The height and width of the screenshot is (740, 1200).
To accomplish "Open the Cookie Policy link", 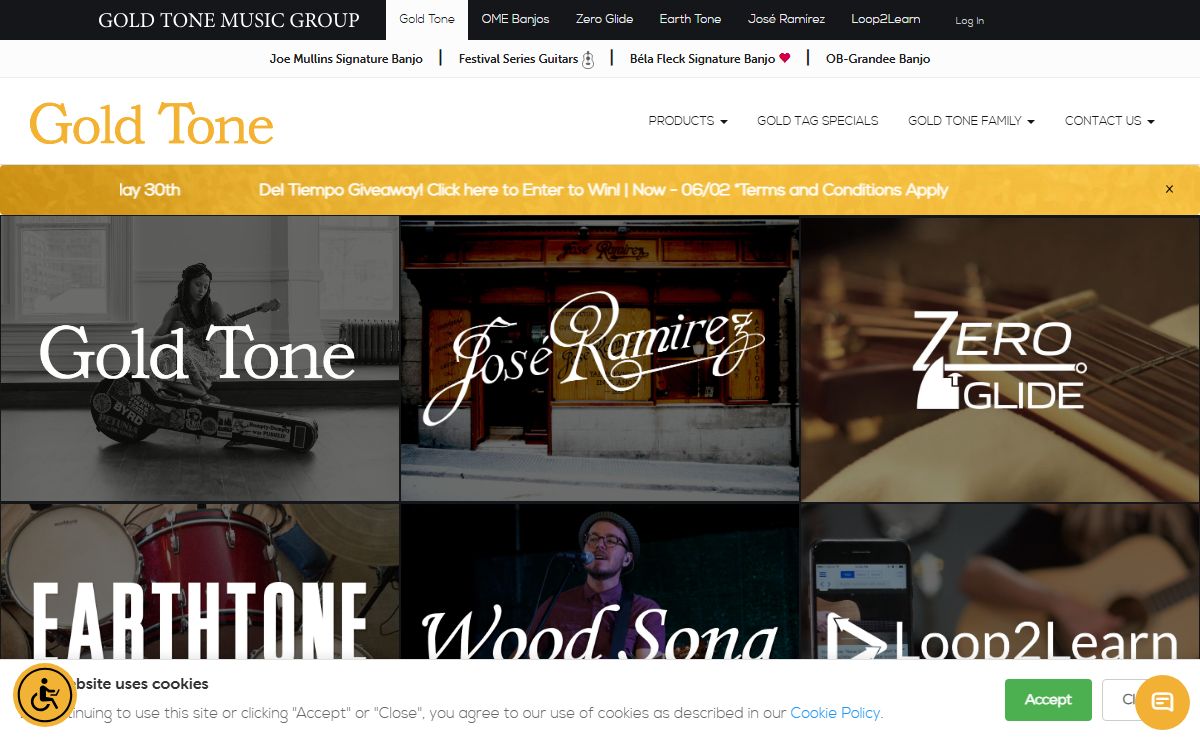I will 835,713.
